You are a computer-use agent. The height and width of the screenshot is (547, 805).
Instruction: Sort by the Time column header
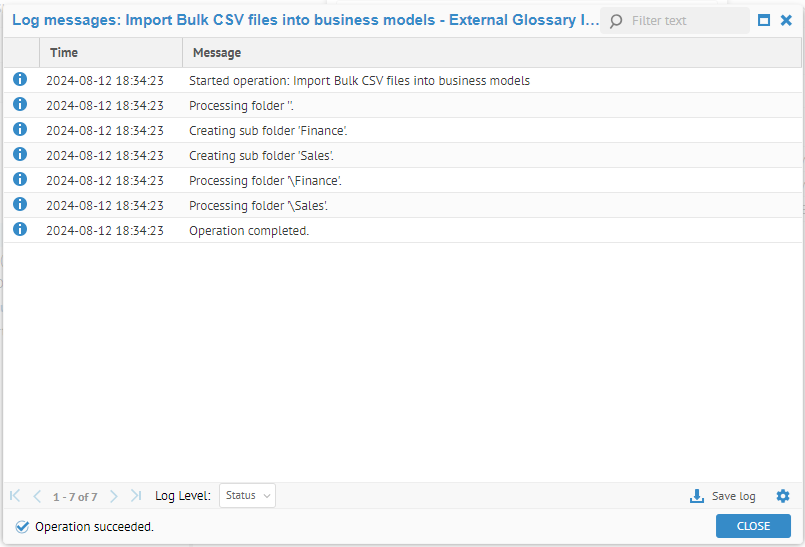110,53
